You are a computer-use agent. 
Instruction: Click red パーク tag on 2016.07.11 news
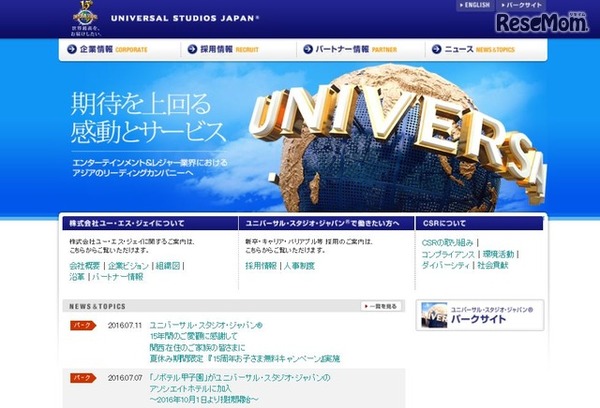tap(83, 325)
